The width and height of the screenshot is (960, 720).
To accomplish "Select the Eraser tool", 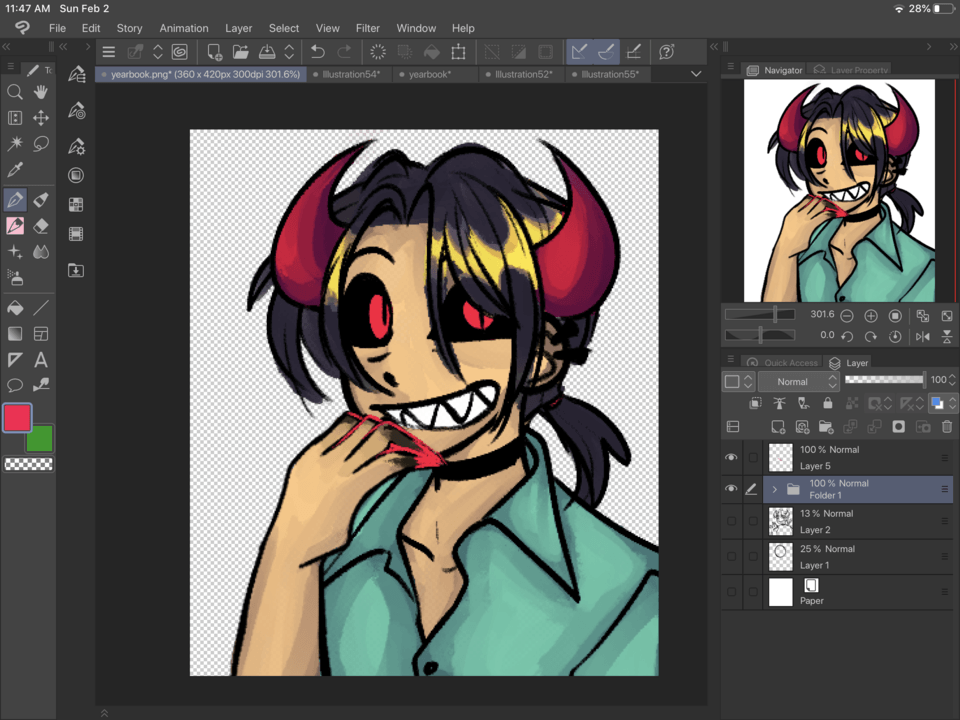I will point(41,226).
